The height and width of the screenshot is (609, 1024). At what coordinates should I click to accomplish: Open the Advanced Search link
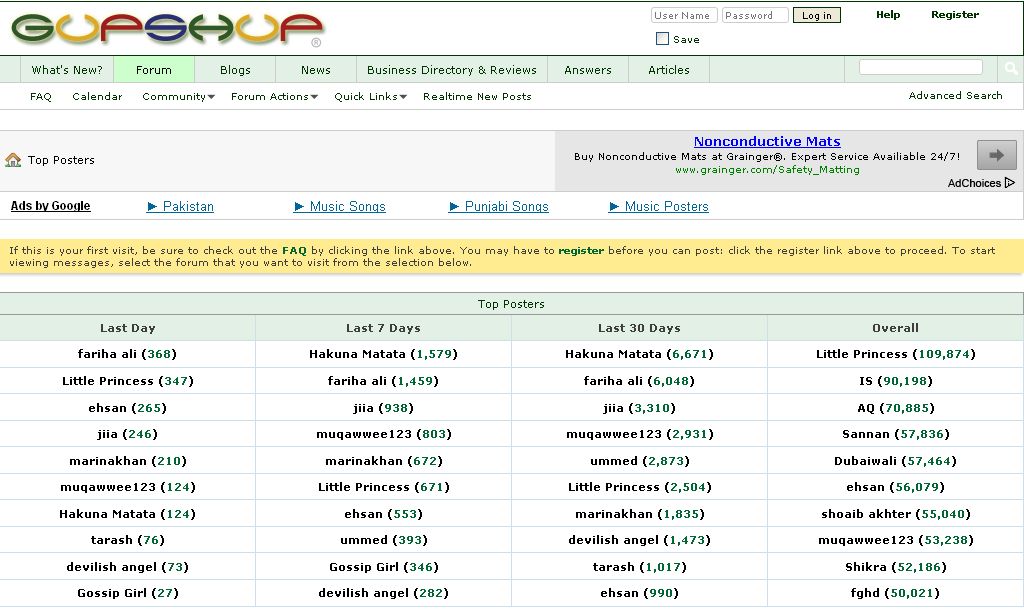click(x=955, y=96)
